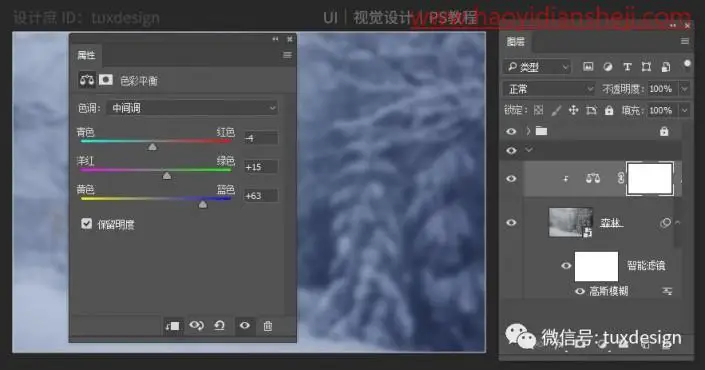Image resolution: width=705 pixels, height=370 pixels.
Task: Click the 不透明度 100% field
Action: [663, 89]
